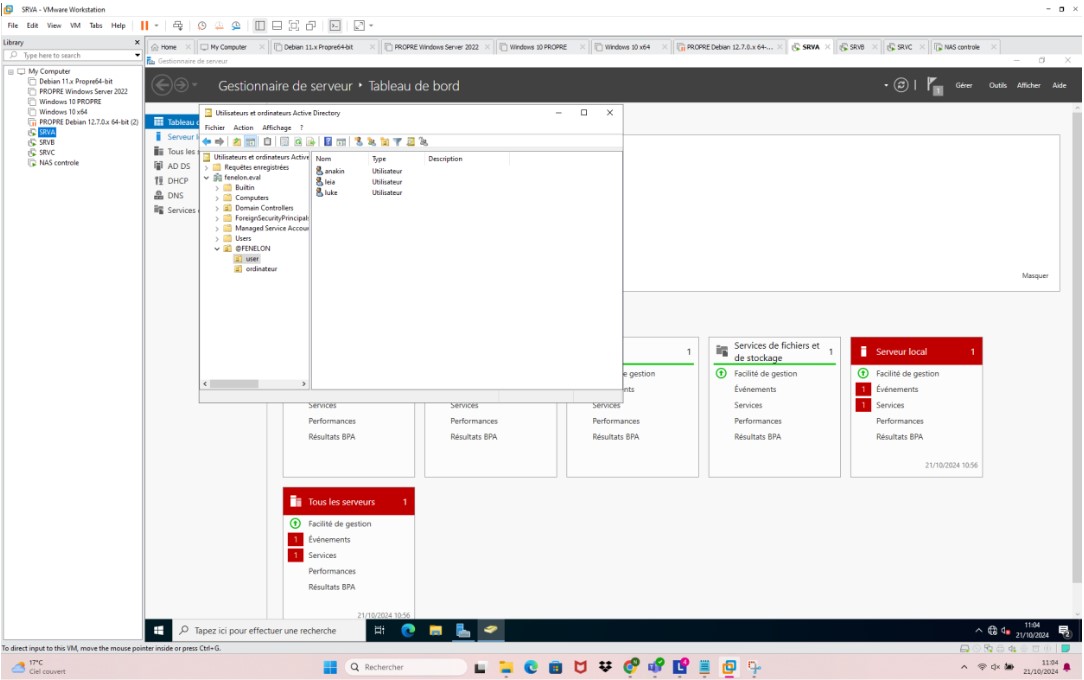
Task: Collapse the @FENELON organizational unit
Action: [x=217, y=249]
